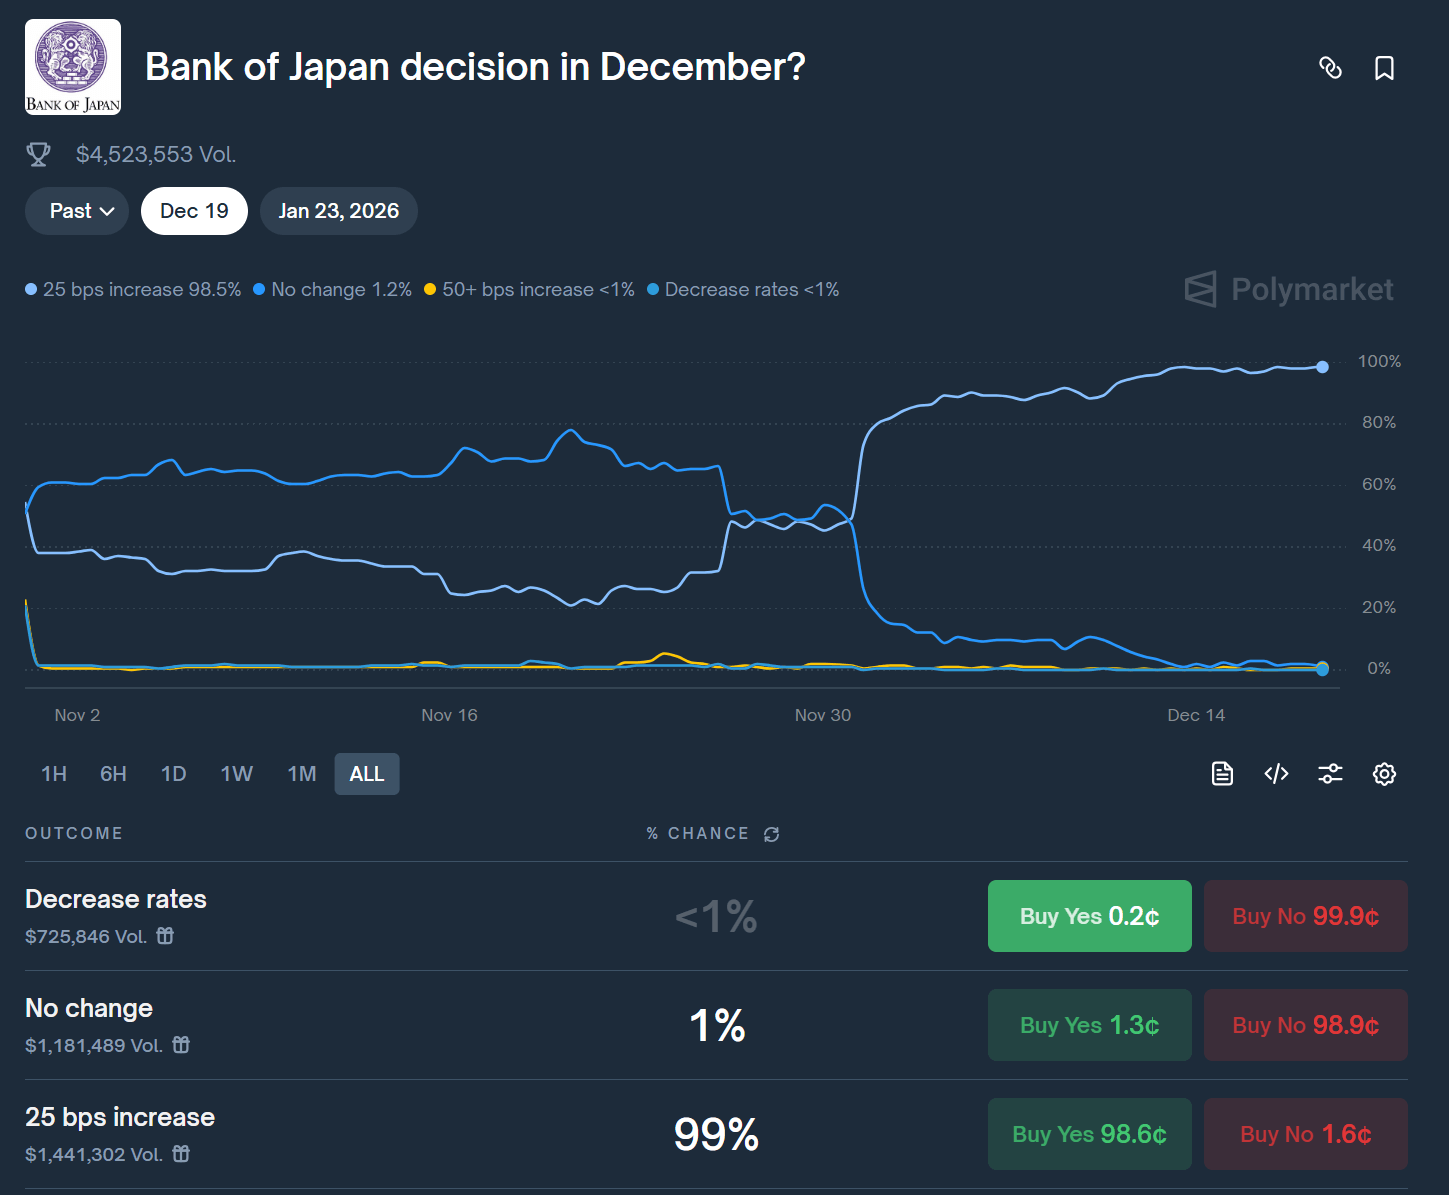Switch to Jan 23, 2026 tab
This screenshot has height=1195, width=1449.
338,211
